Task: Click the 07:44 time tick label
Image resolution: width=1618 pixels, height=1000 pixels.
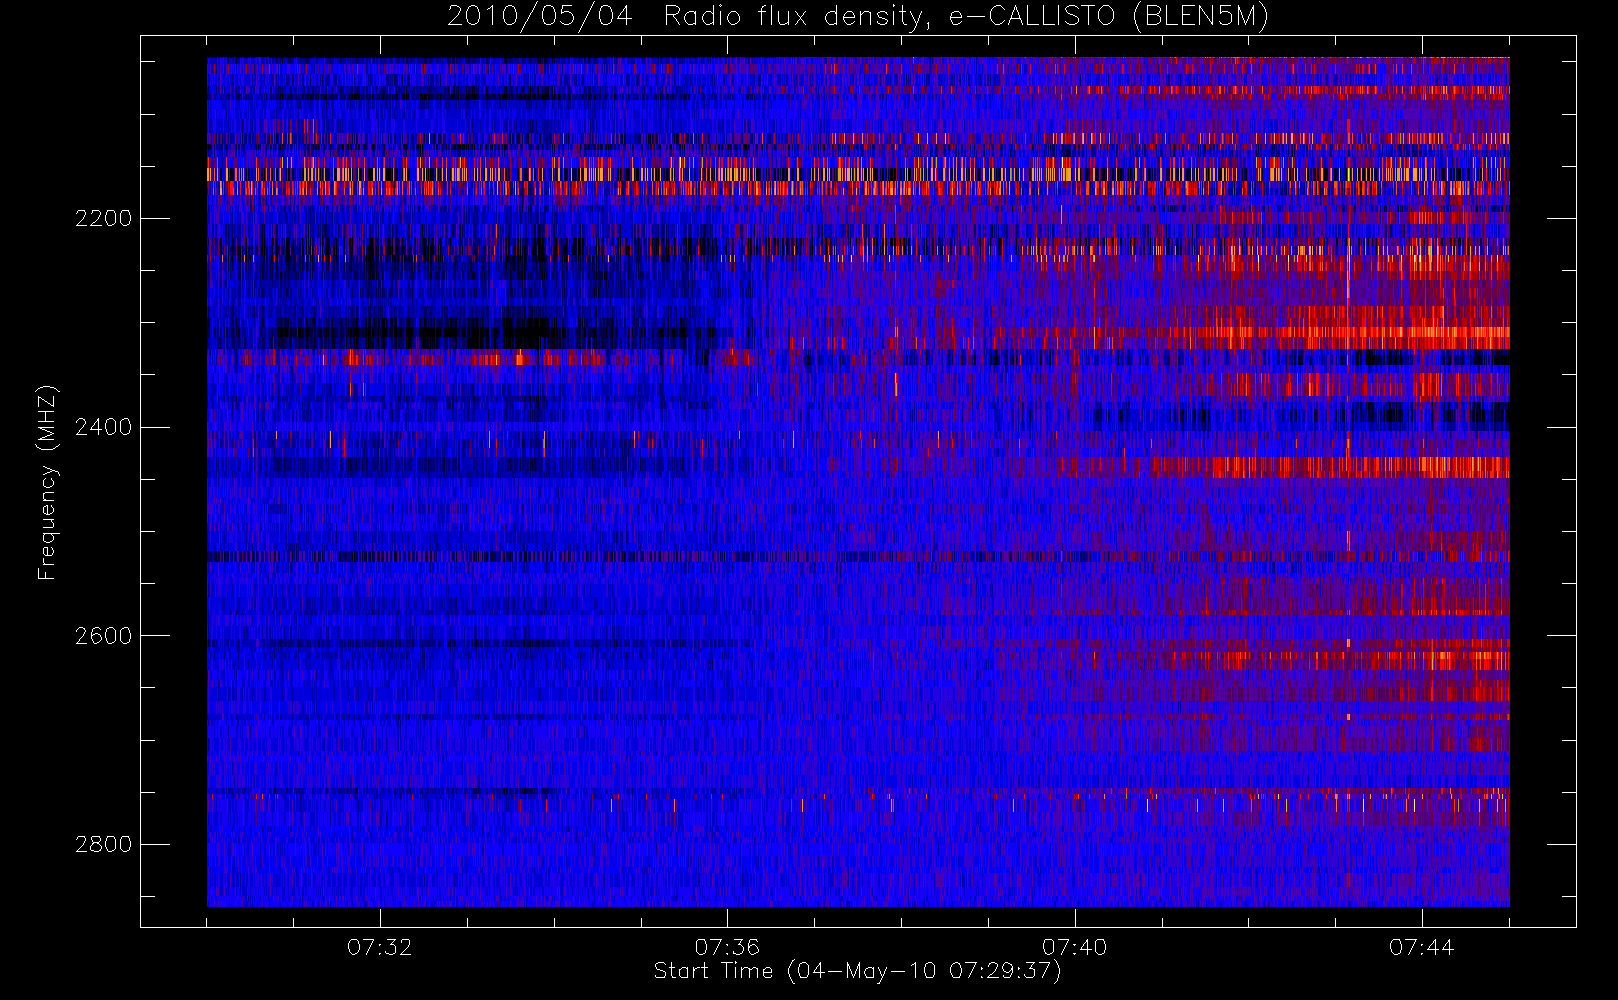Action: click(1421, 947)
